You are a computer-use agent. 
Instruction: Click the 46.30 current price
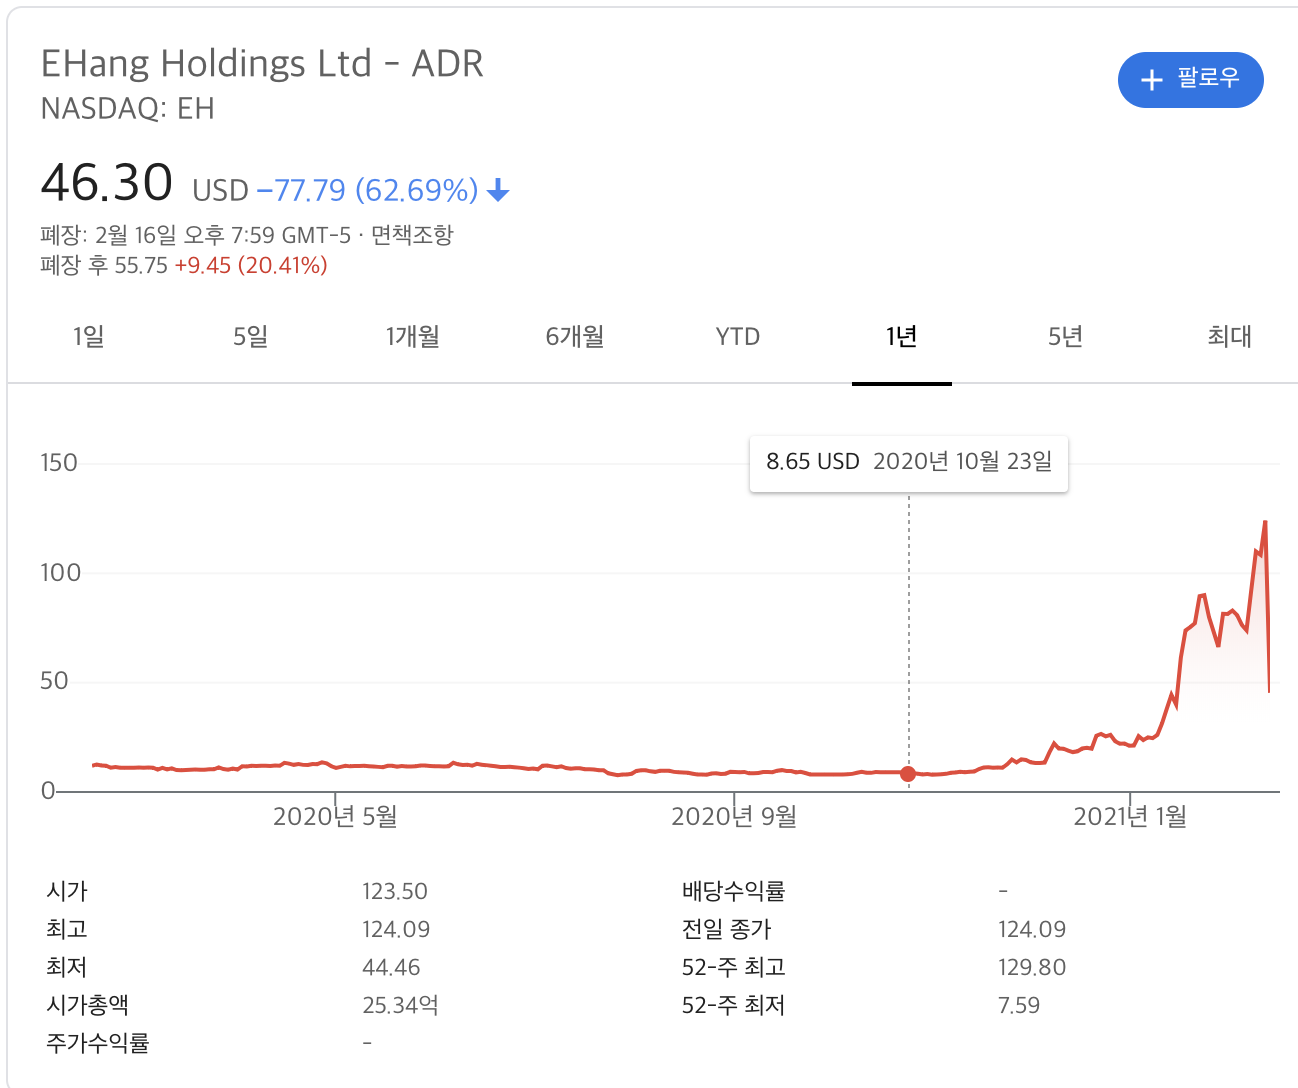point(107,183)
